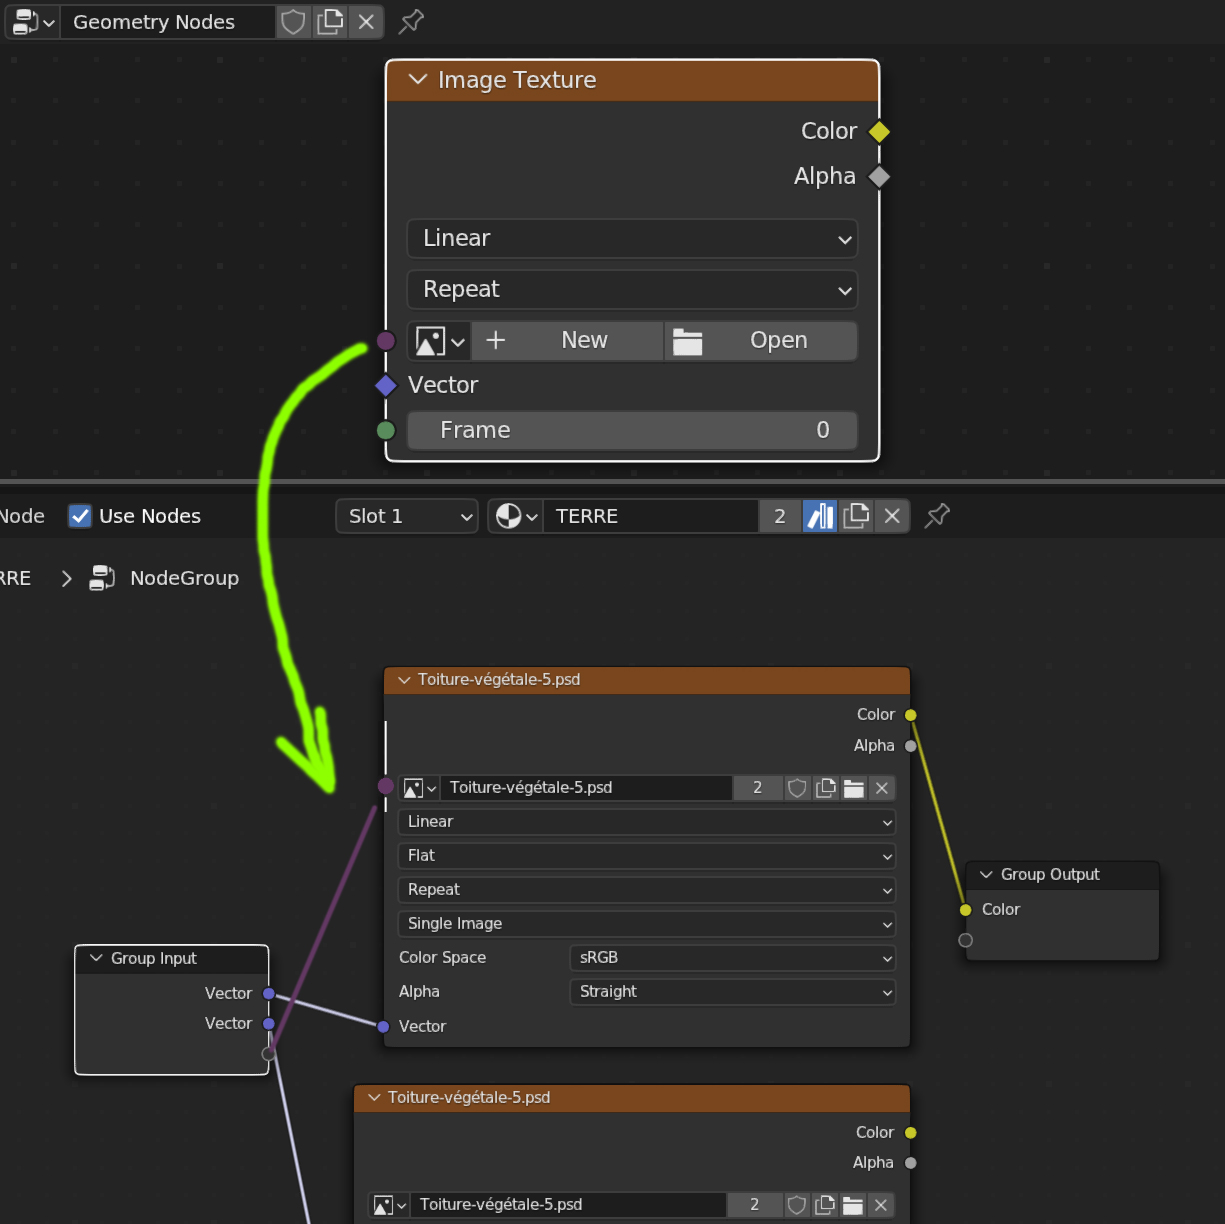1225x1224 pixels.
Task: Browse materials with the sphere icon dropdown
Action: (x=516, y=516)
